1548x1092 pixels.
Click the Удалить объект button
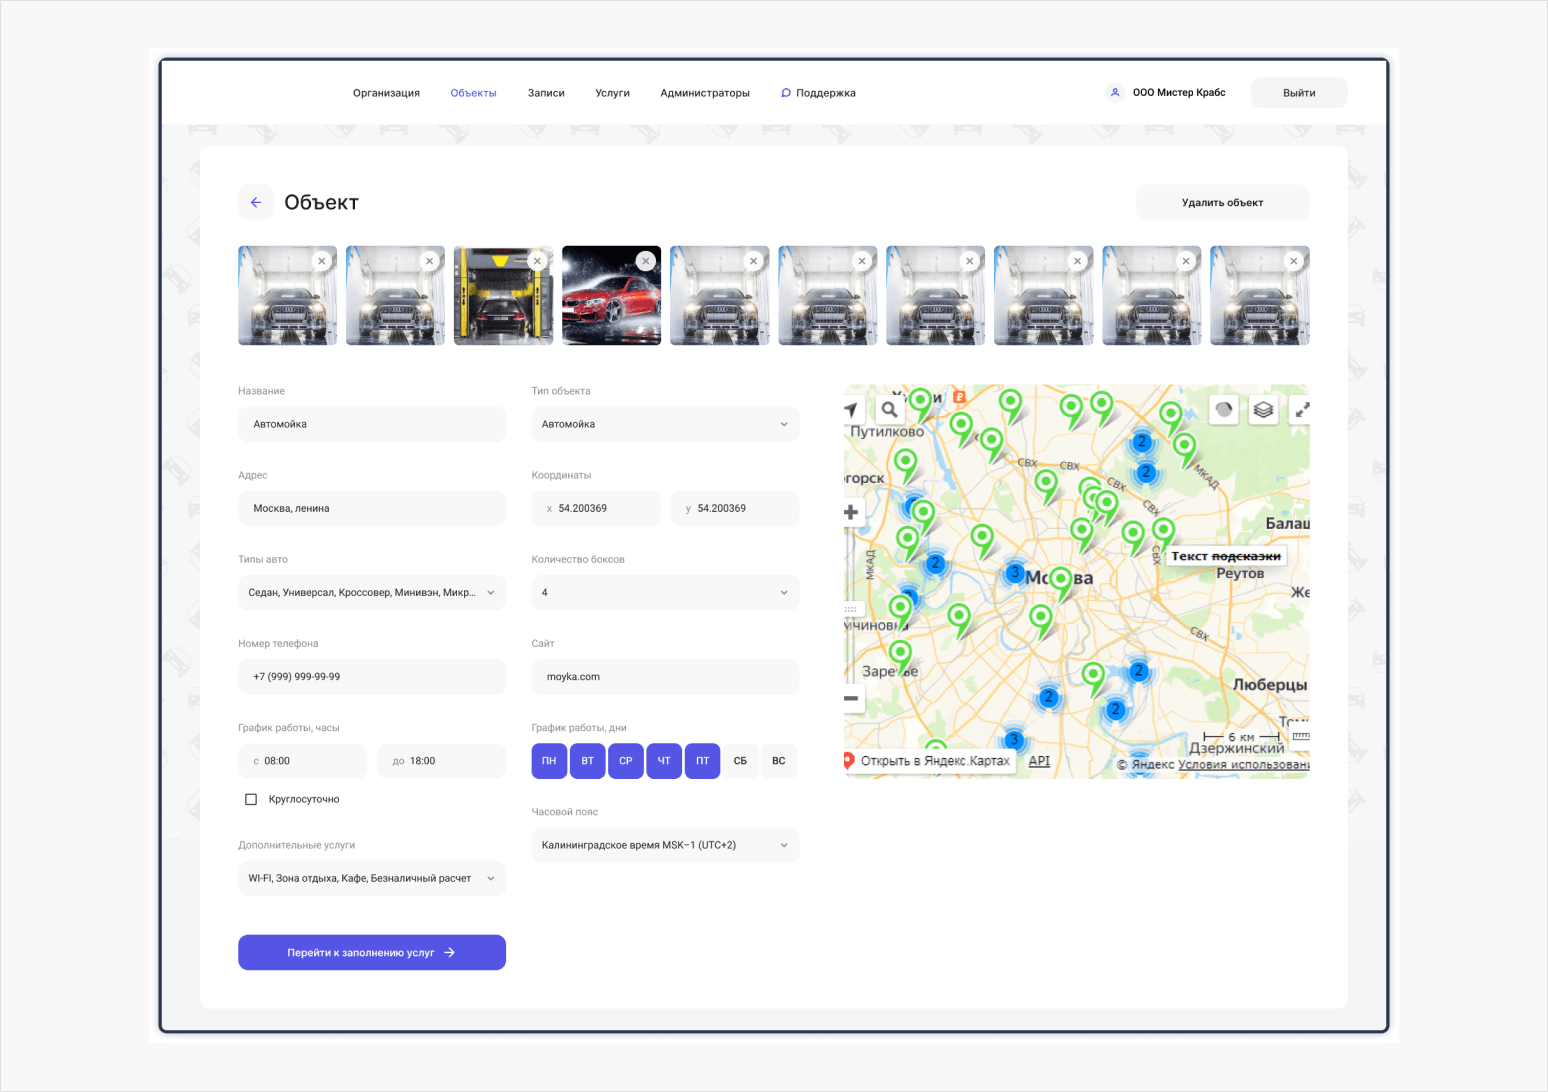coord(1222,202)
